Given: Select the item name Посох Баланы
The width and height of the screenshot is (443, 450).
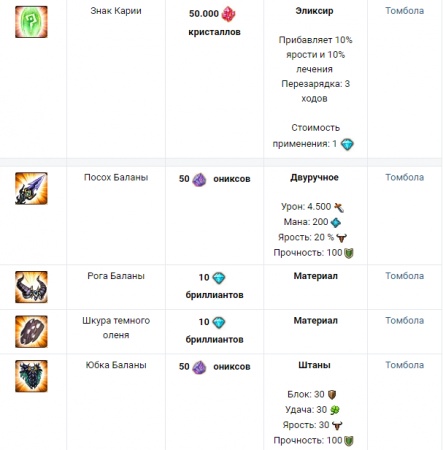Looking at the screenshot, I should 116,177.
